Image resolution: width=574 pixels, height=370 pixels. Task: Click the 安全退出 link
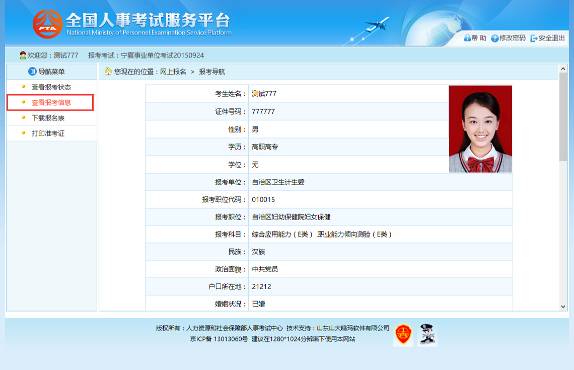(551, 38)
